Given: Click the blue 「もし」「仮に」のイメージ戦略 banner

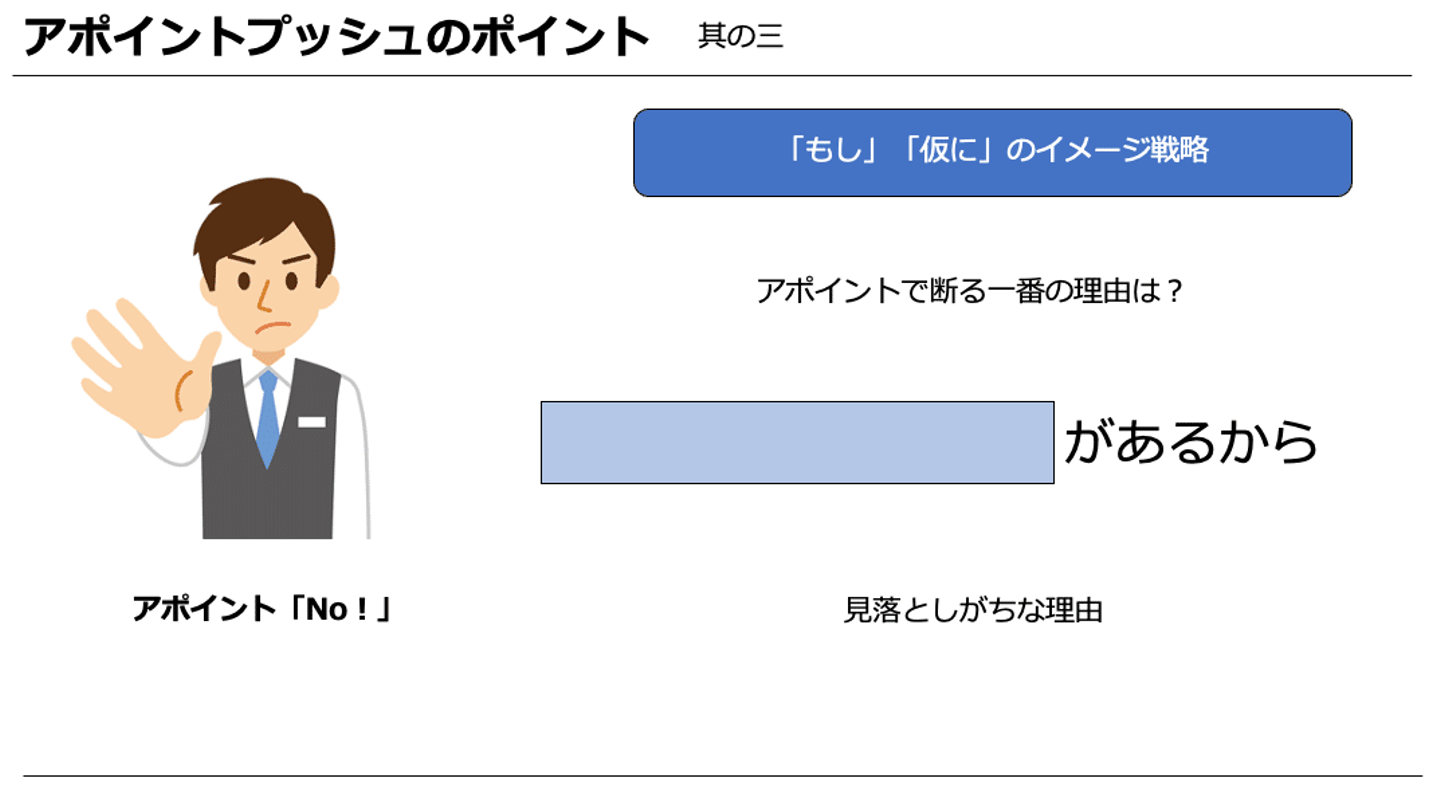Looking at the screenshot, I should tap(992, 152).
